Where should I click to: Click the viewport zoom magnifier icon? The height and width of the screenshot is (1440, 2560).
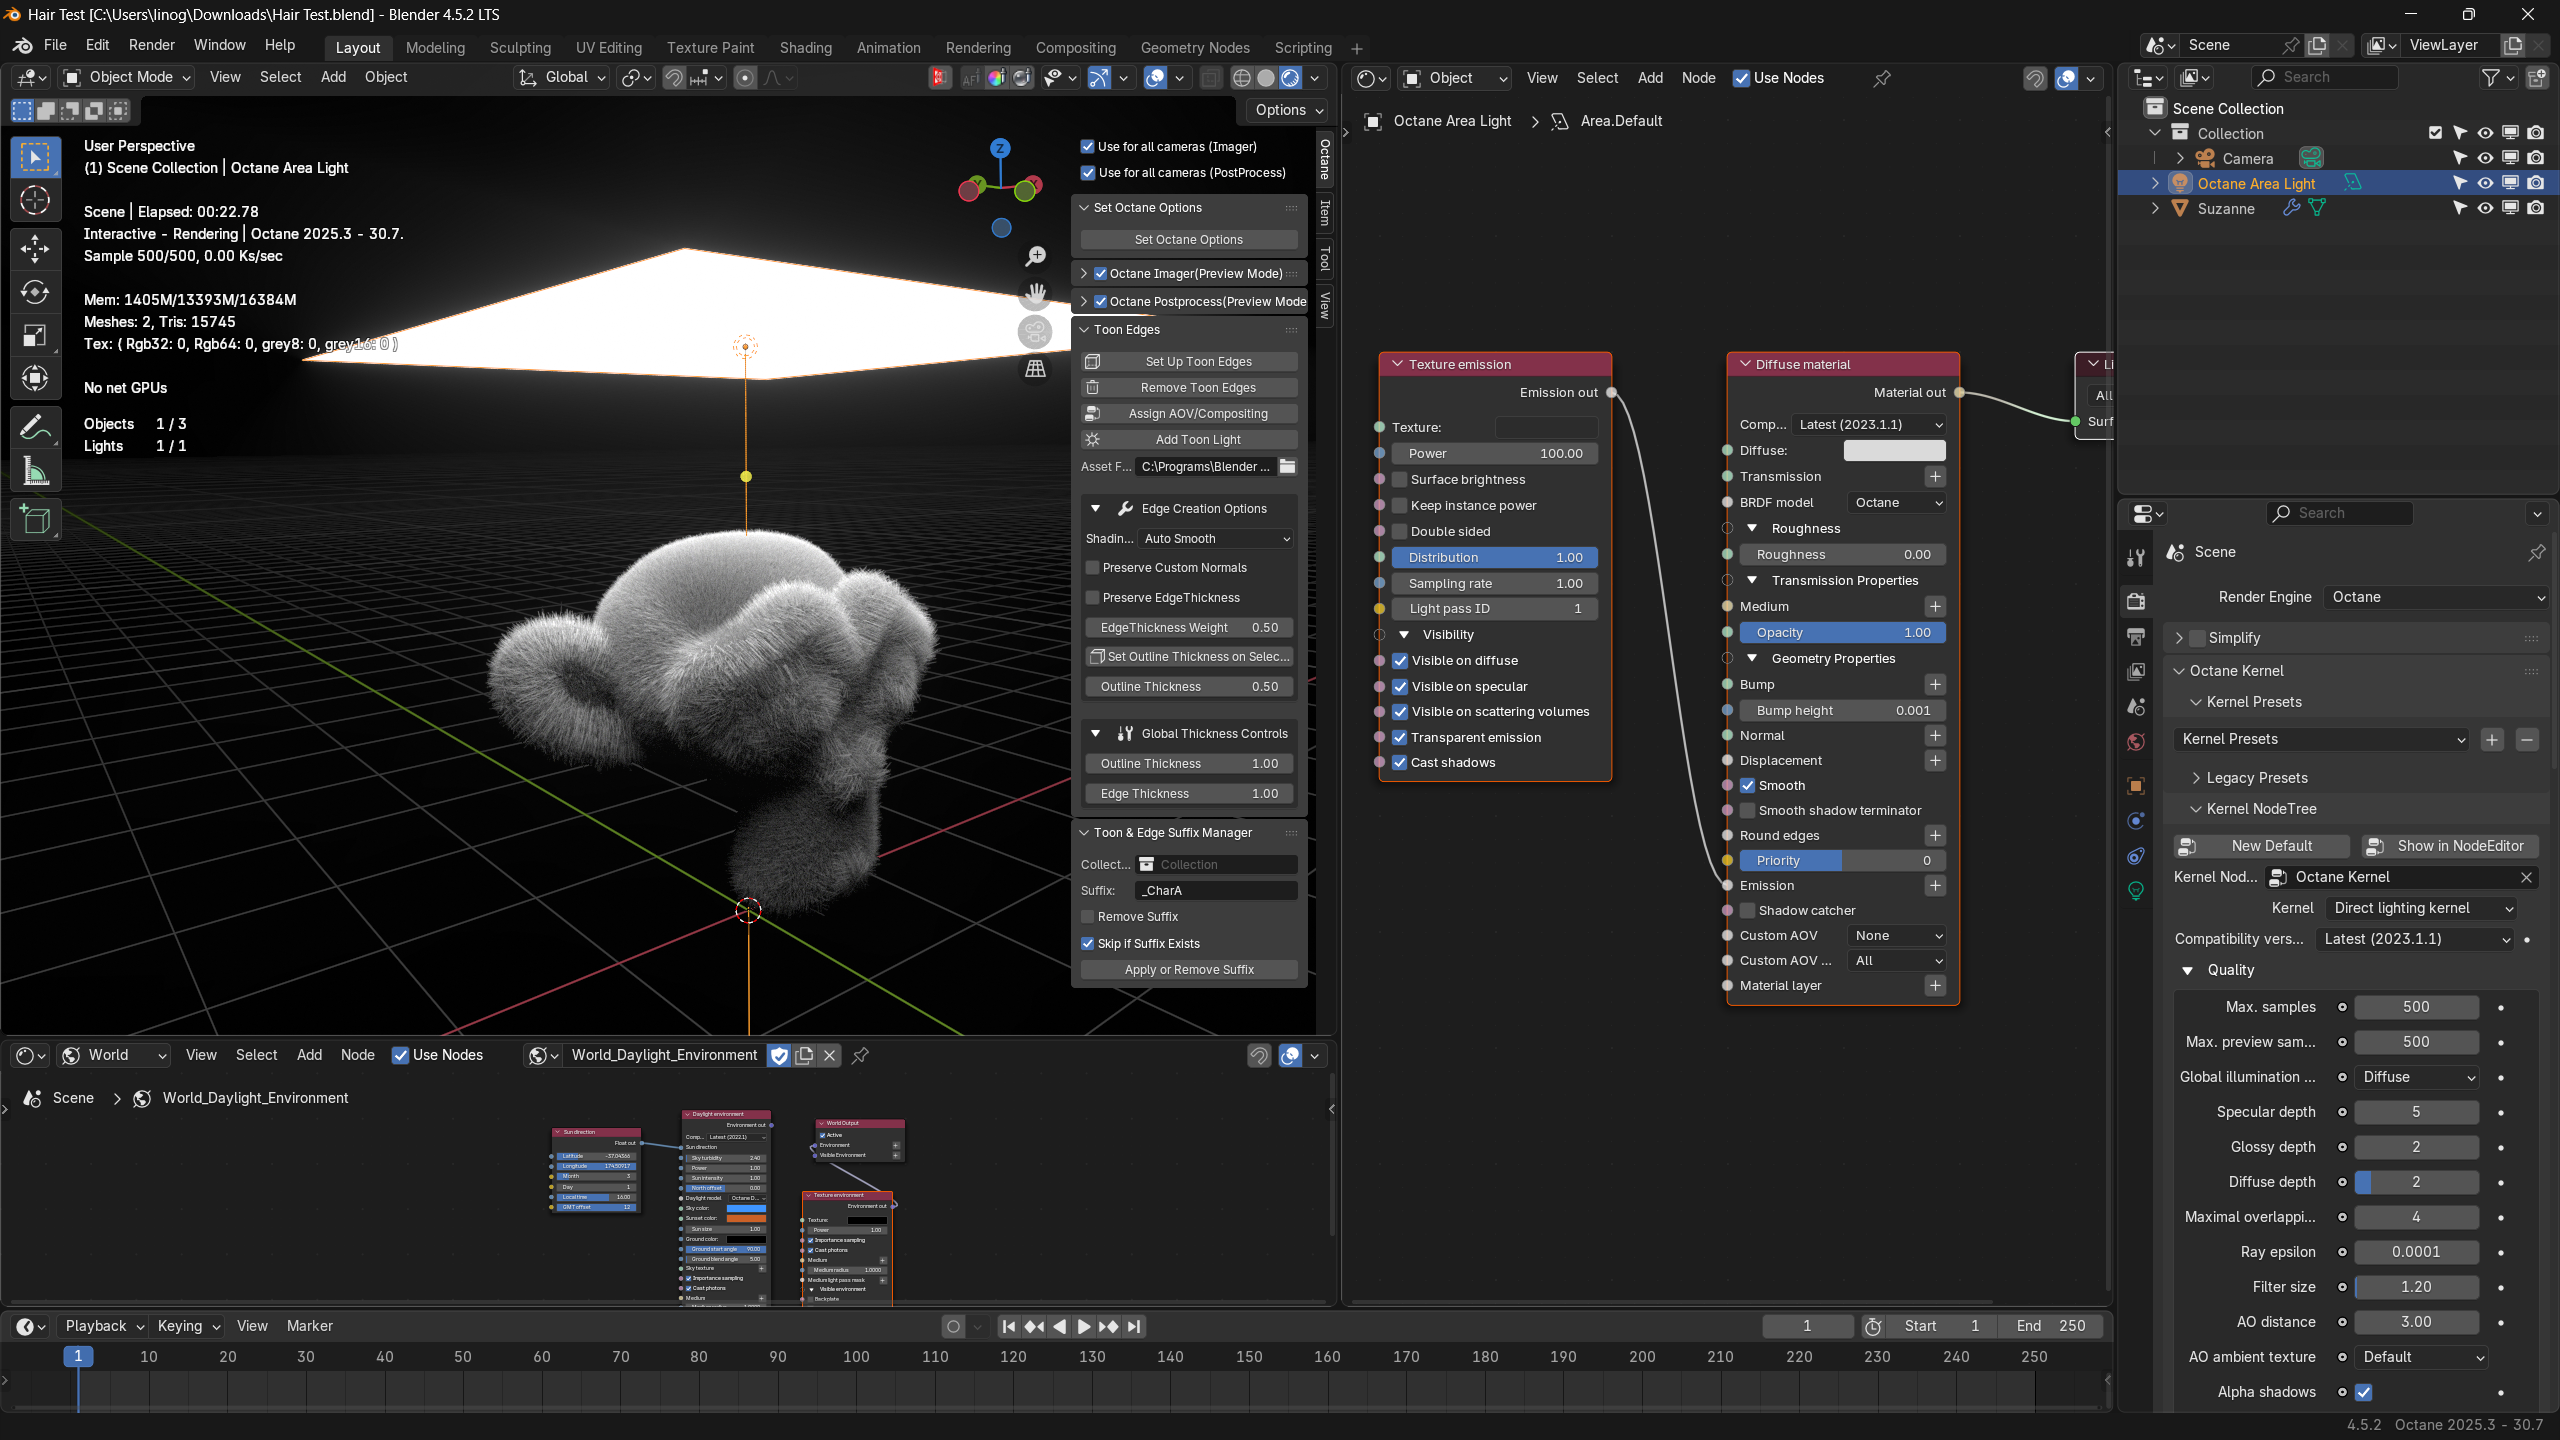click(1036, 256)
